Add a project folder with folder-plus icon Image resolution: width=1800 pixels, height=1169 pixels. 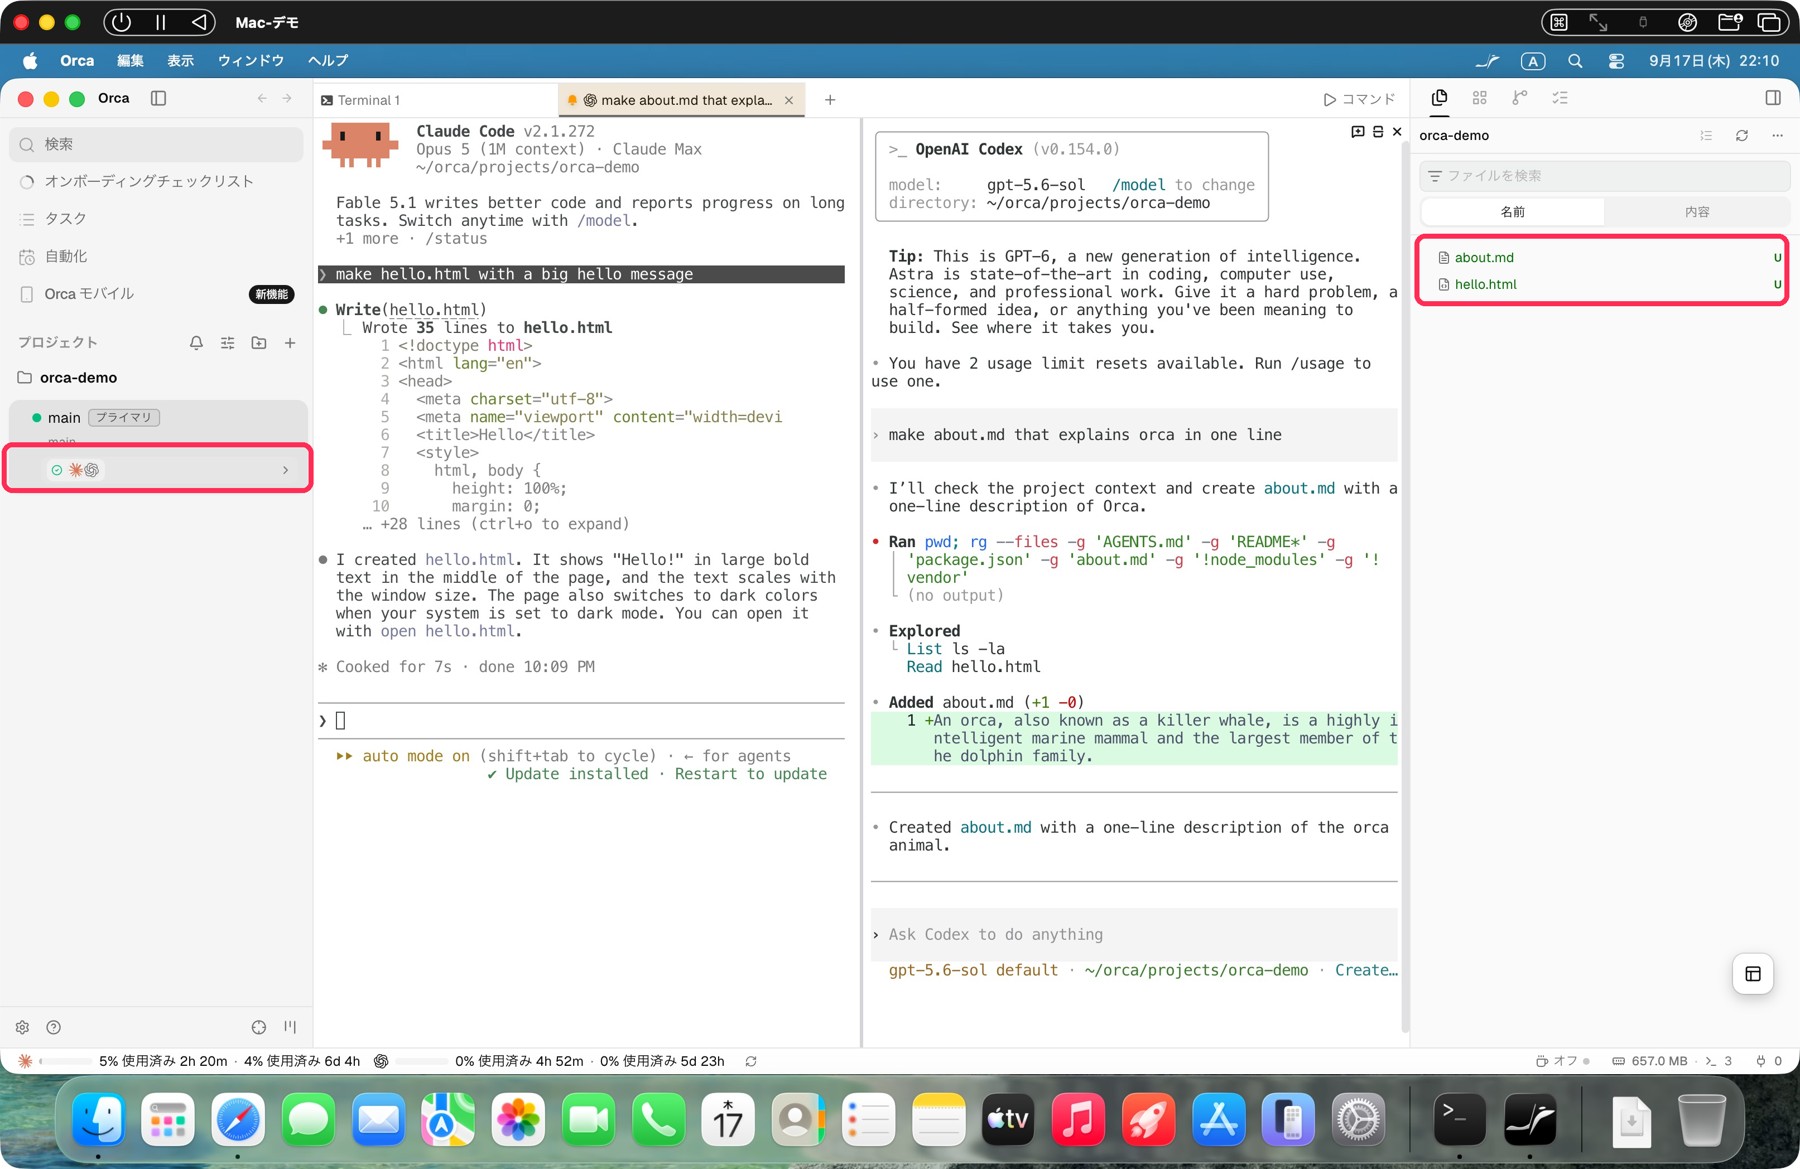coord(259,343)
